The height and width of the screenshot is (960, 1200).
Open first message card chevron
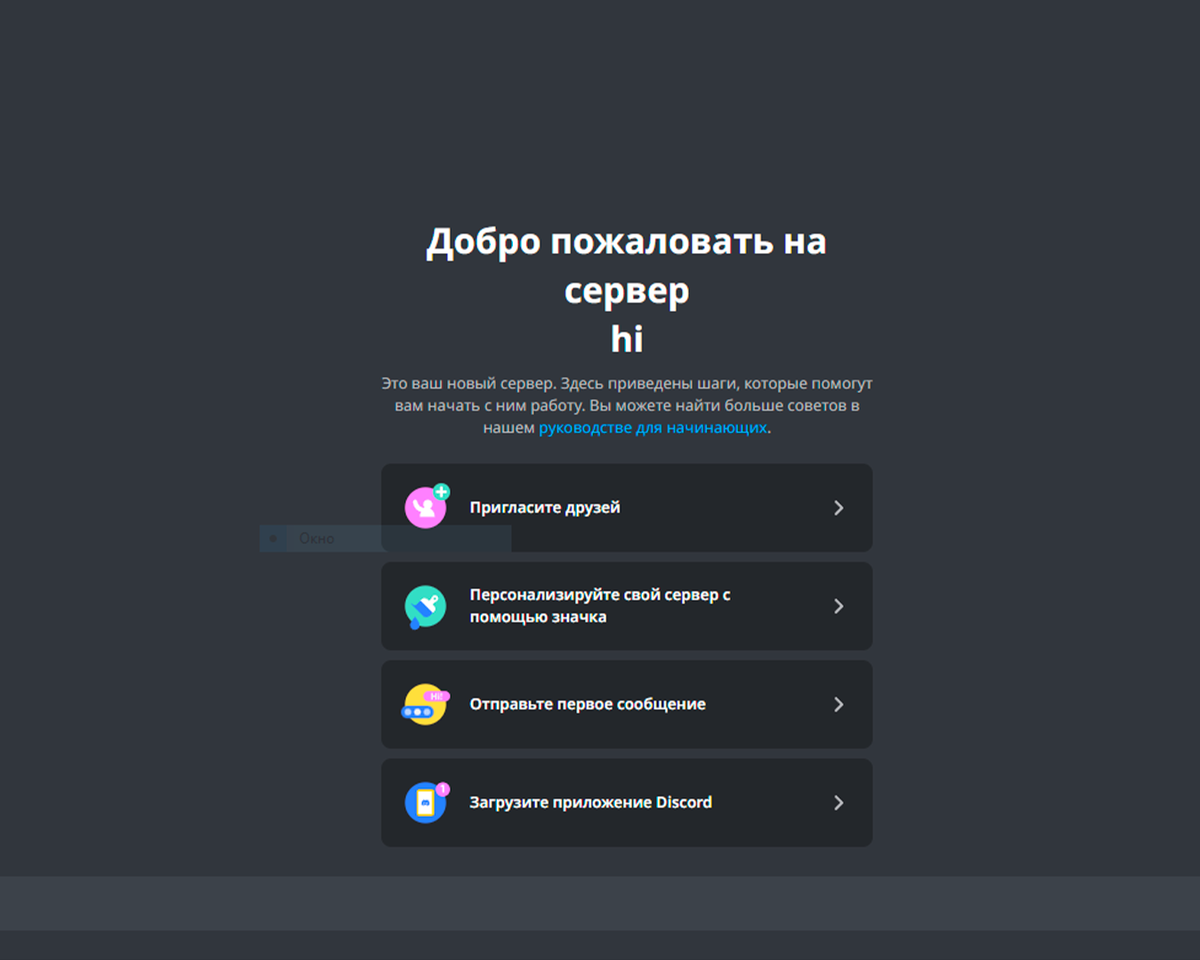(x=839, y=704)
